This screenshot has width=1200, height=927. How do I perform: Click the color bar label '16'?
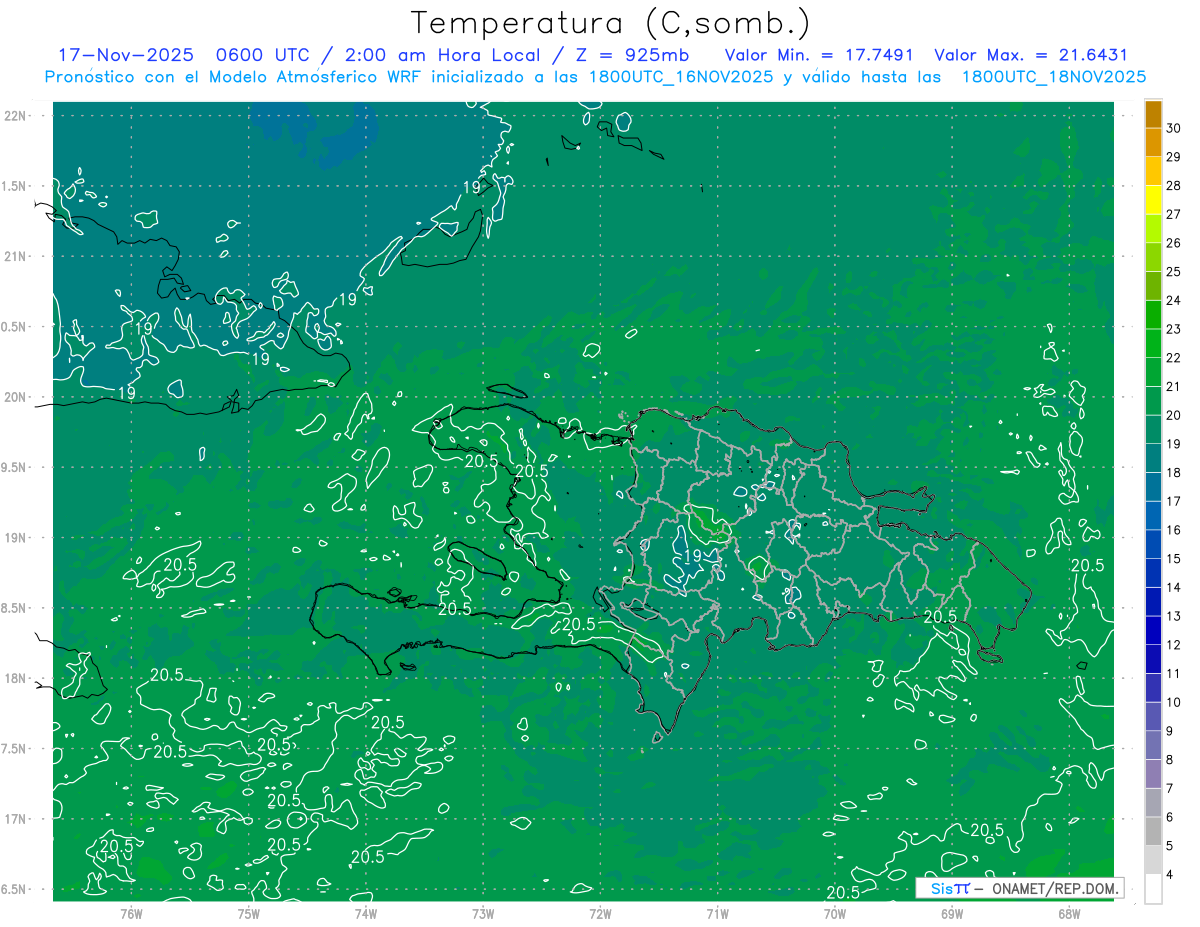[1173, 530]
